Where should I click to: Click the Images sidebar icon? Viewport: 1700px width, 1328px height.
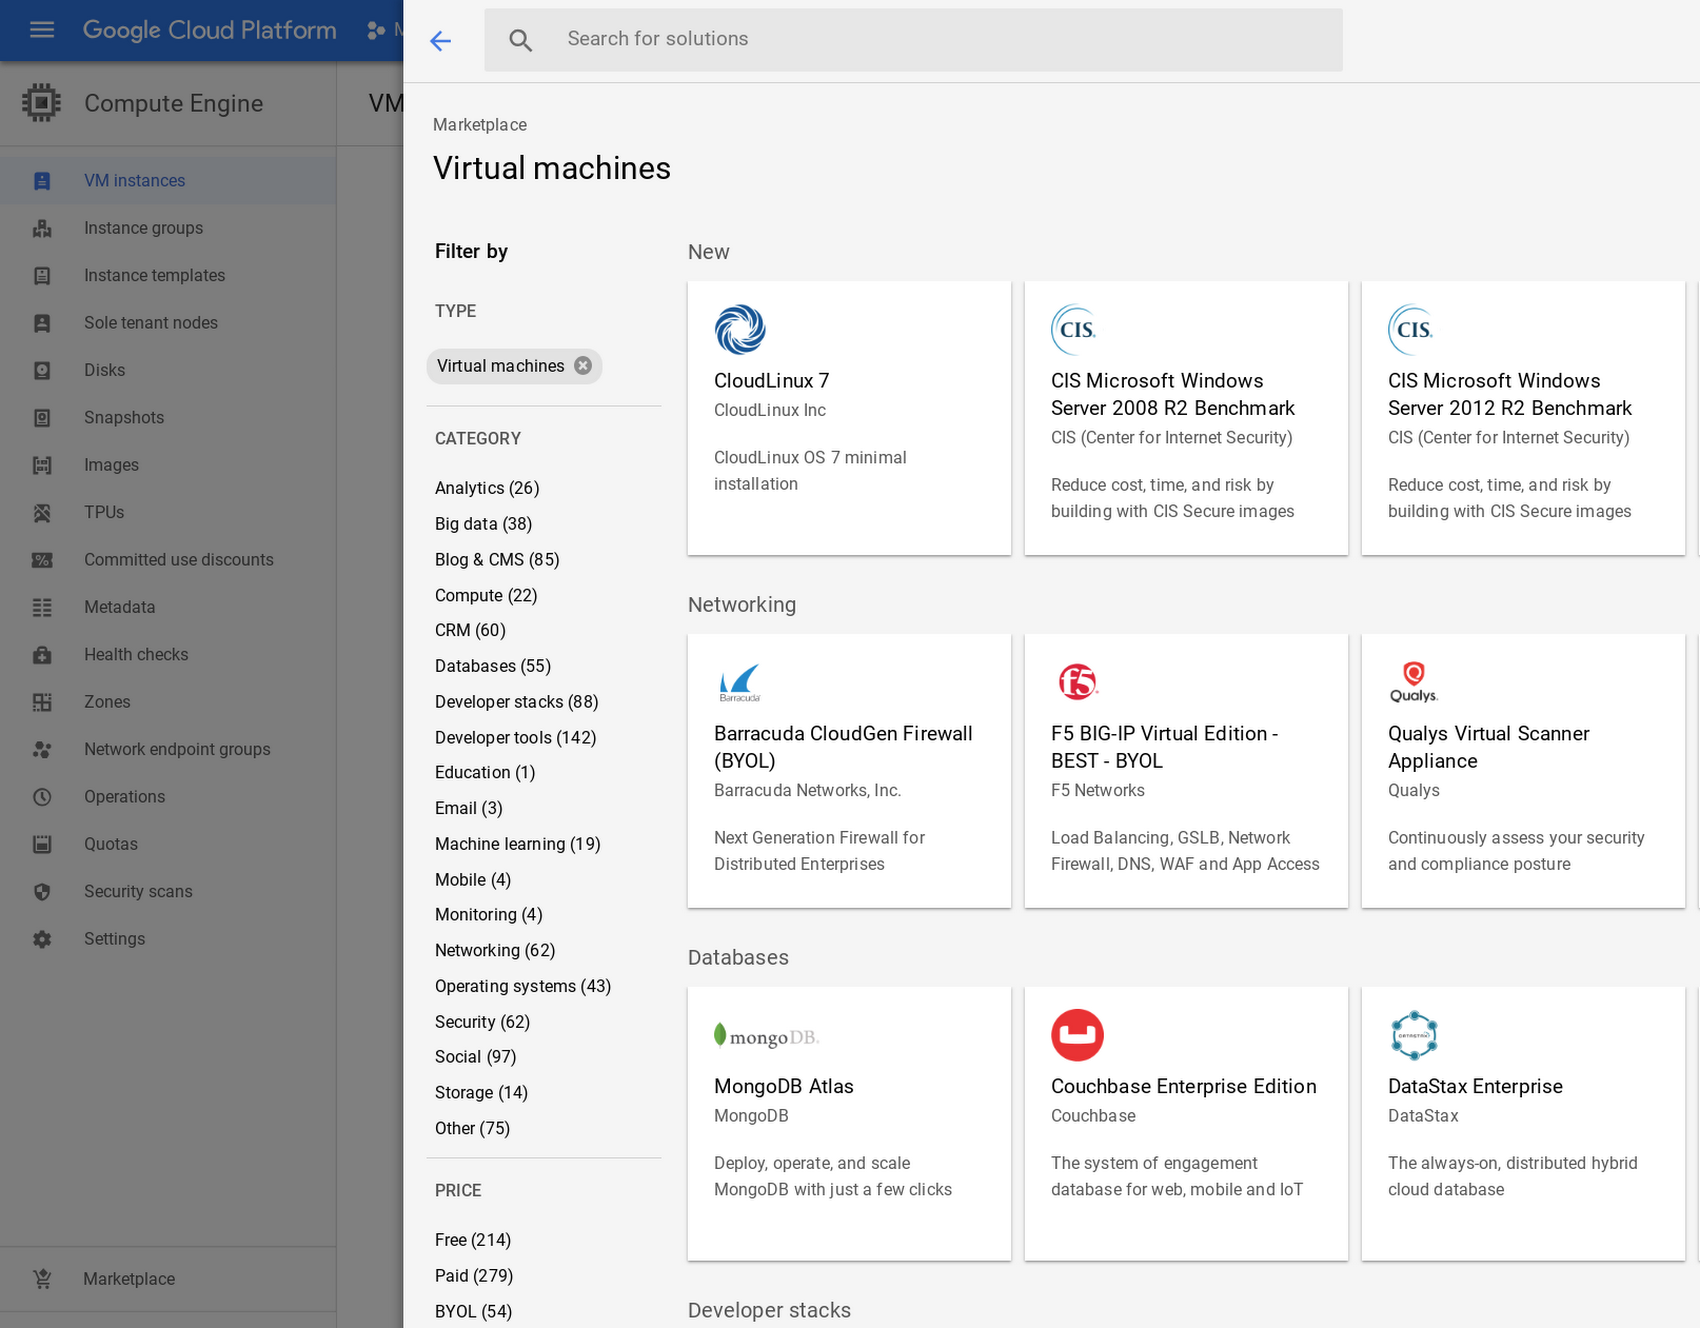42,465
